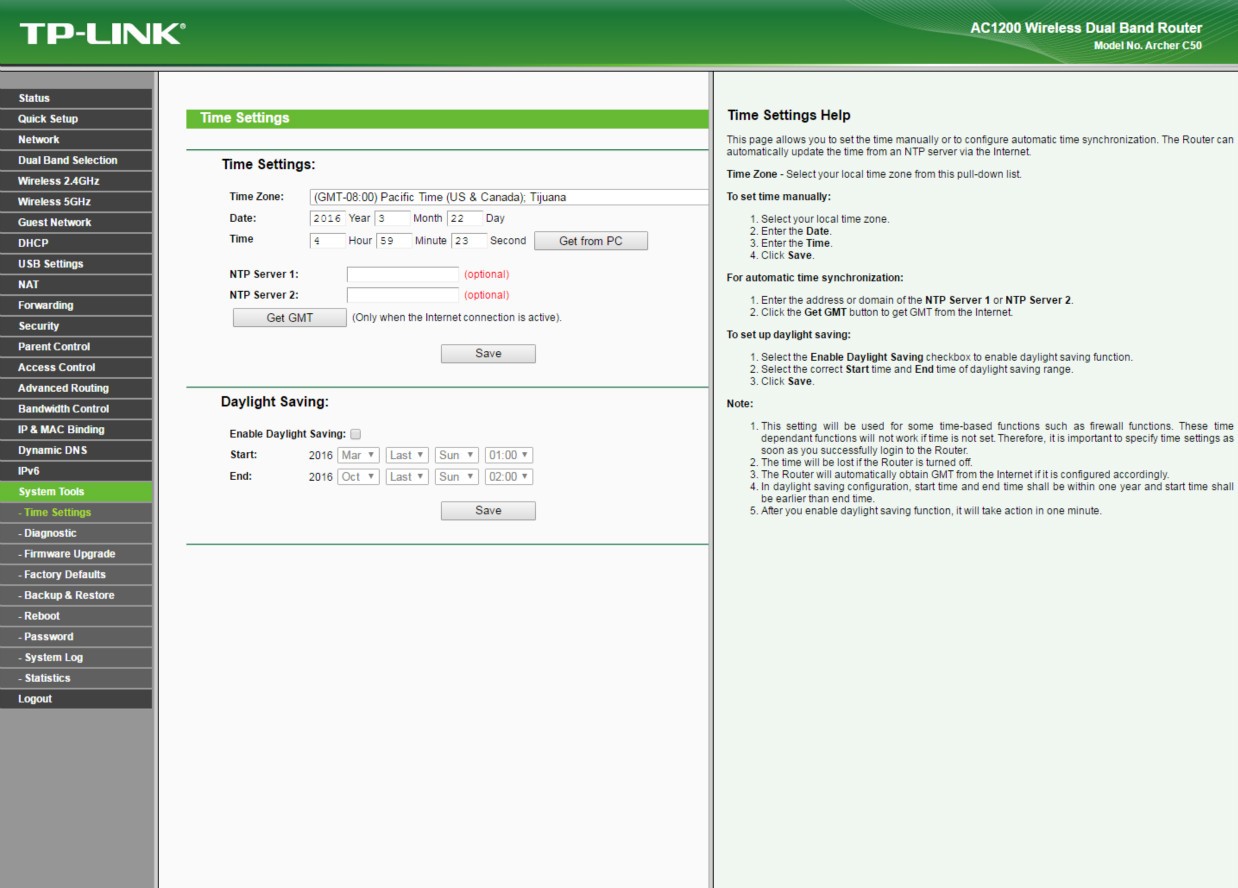Screen dimensions: 1238x888
Task: Open the Time Zone dropdown
Action: click(x=508, y=197)
